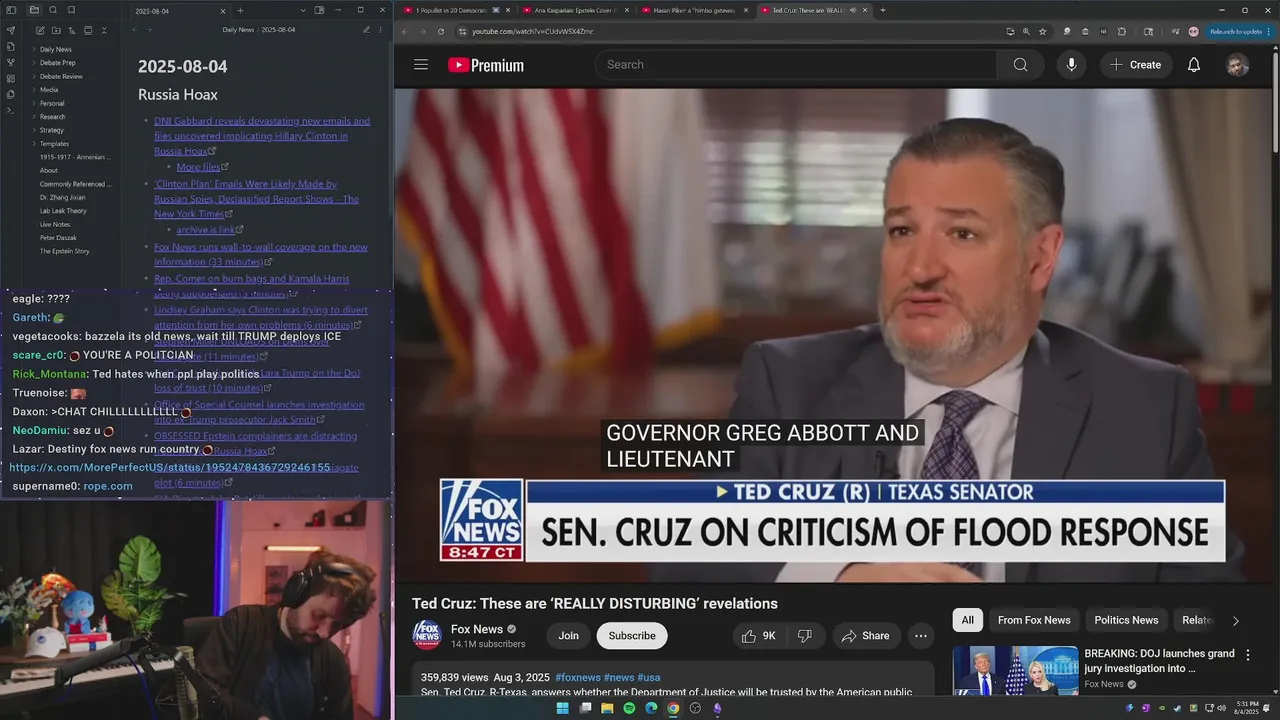Click Join button for Fox News
The image size is (1280, 720).
coord(568,636)
